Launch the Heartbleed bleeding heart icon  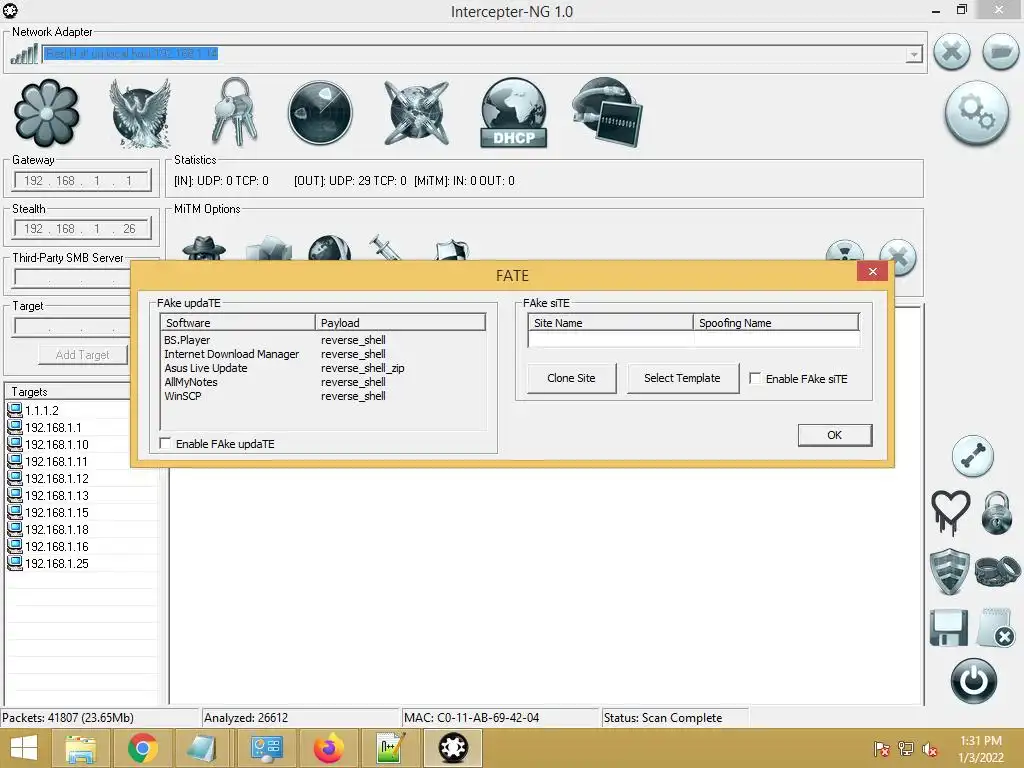pyautogui.click(x=950, y=513)
